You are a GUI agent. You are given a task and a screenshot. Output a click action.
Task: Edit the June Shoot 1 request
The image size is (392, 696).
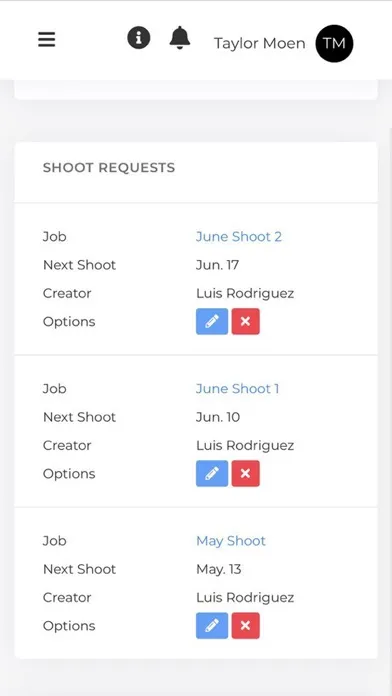[x=212, y=474]
